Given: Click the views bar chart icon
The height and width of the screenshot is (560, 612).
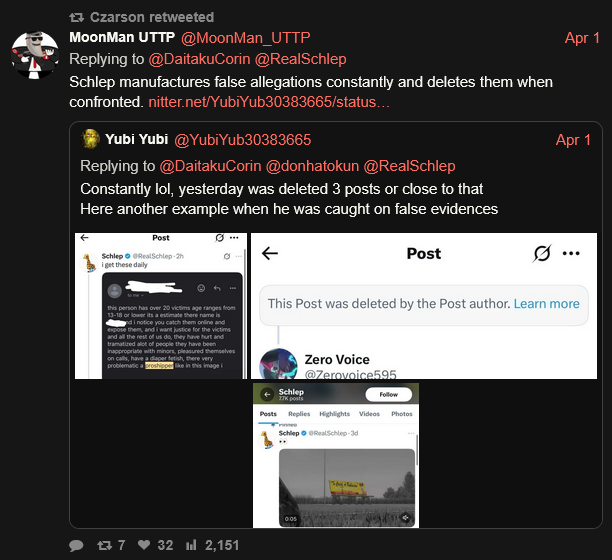Looking at the screenshot, I should coord(191,545).
